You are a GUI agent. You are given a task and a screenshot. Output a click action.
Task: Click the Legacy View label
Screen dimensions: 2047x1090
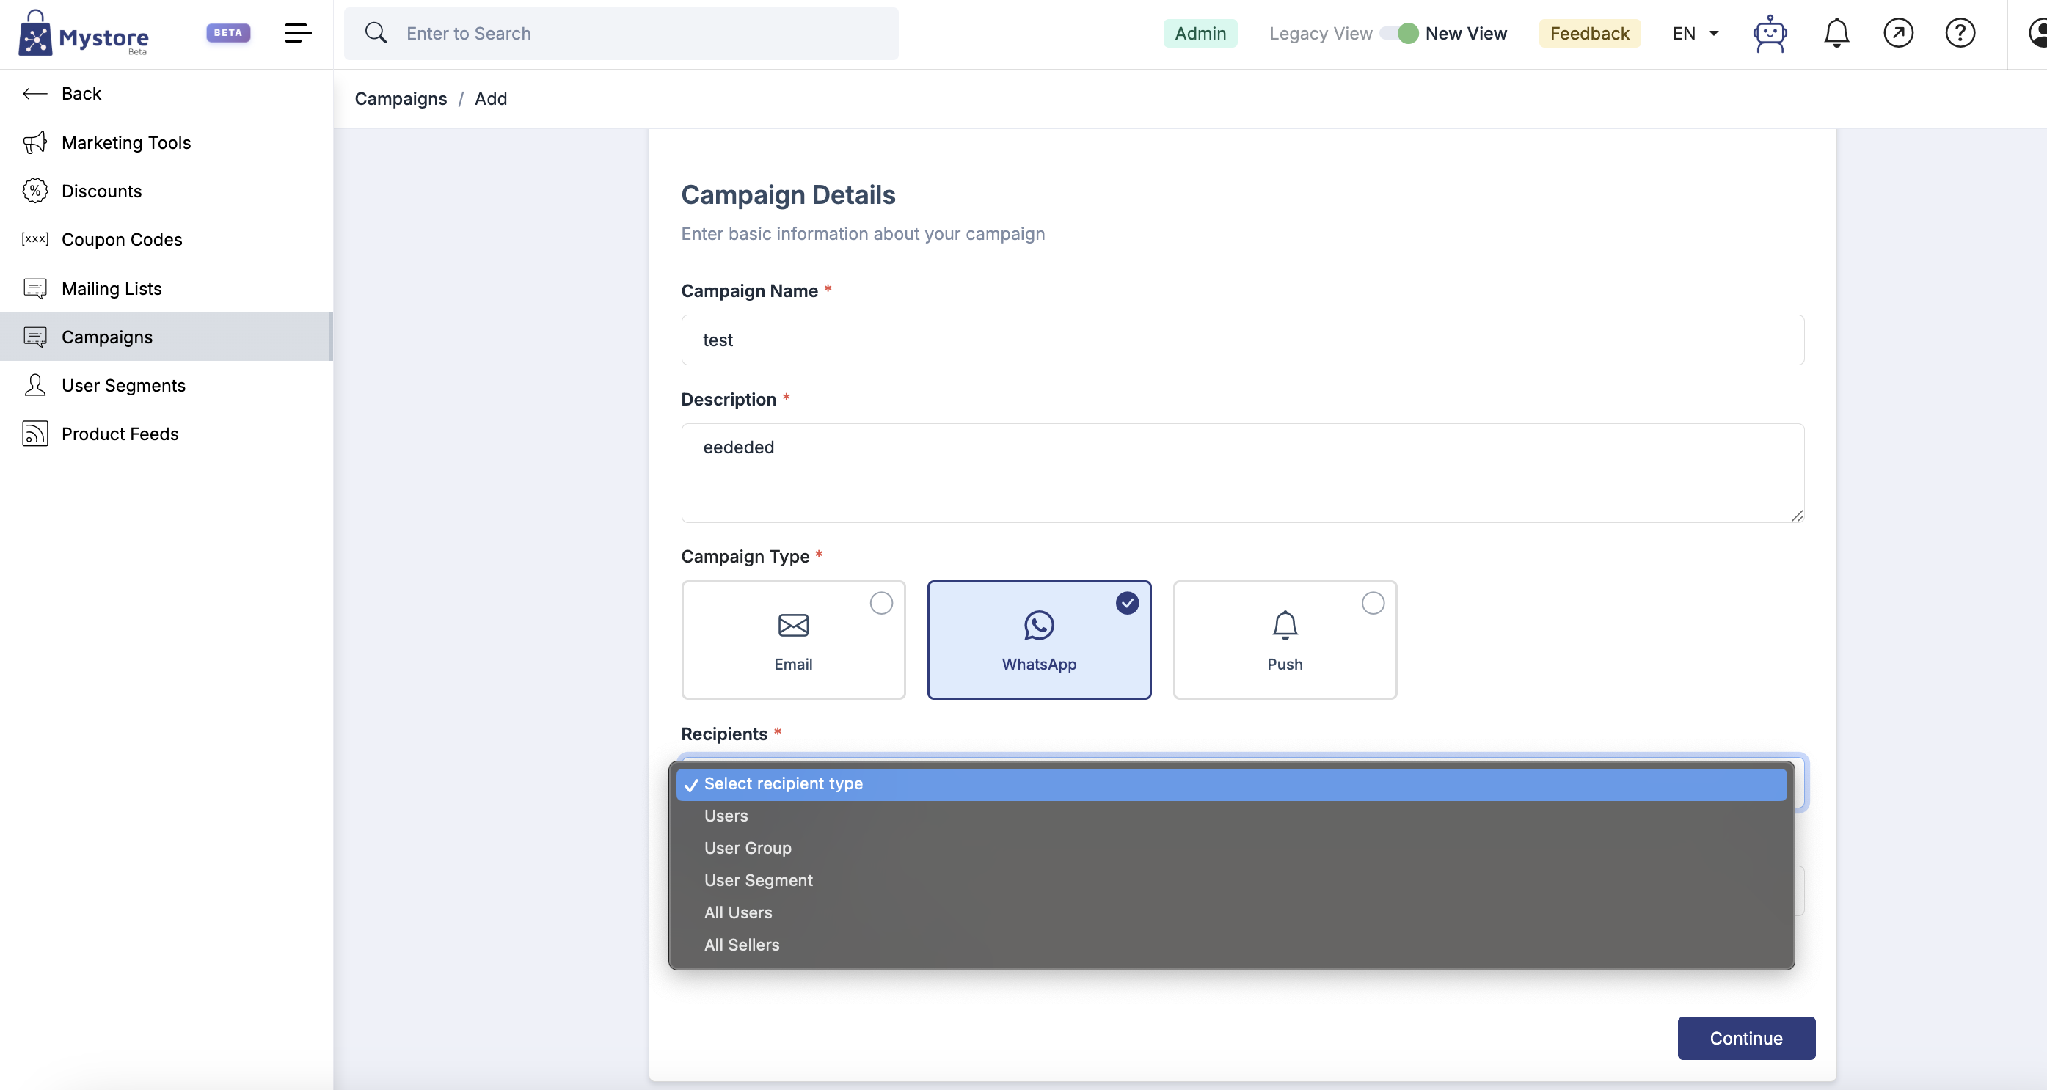pyautogui.click(x=1321, y=34)
